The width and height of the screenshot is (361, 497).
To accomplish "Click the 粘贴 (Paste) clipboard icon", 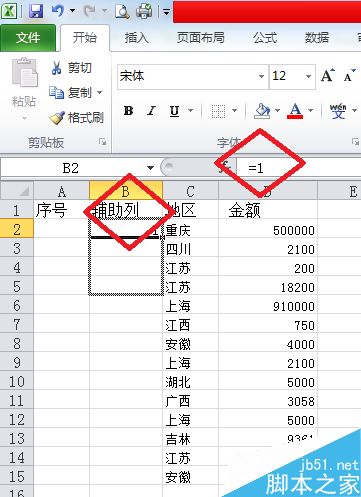I will pyautogui.click(x=25, y=72).
